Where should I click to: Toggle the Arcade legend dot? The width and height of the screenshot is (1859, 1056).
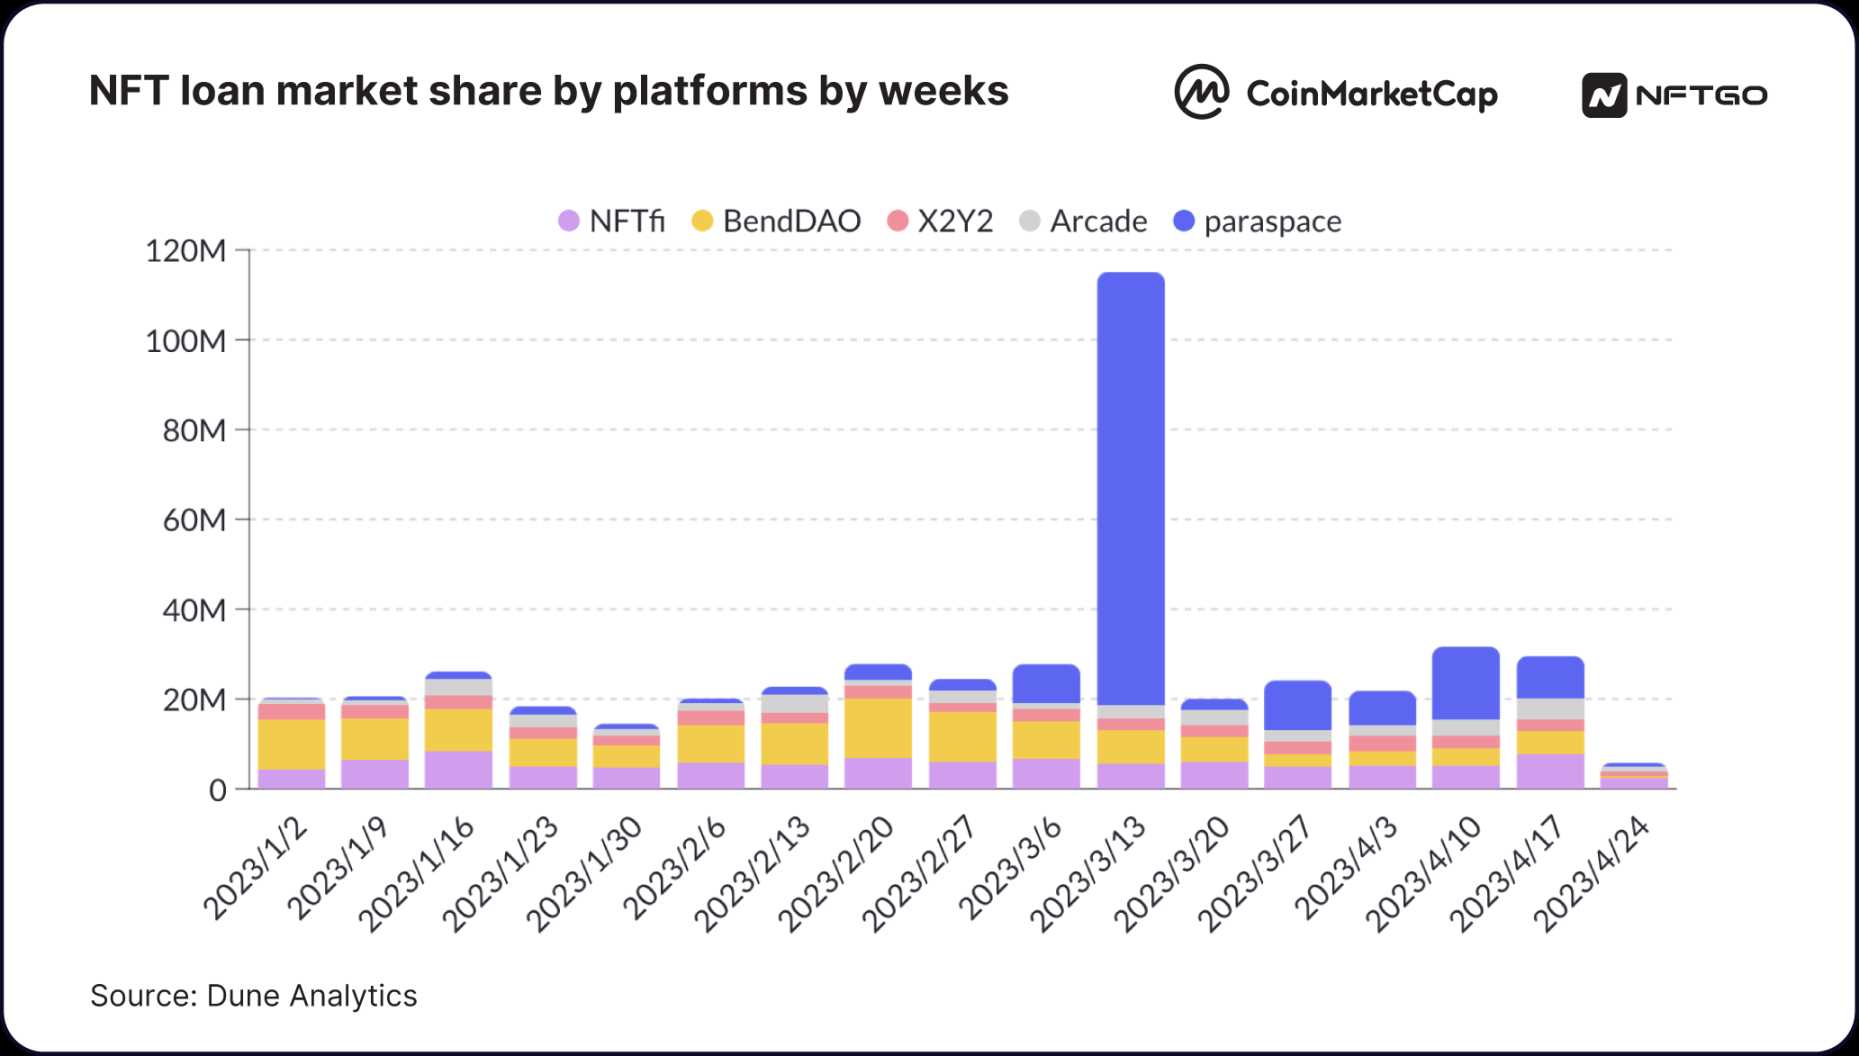tap(1029, 221)
